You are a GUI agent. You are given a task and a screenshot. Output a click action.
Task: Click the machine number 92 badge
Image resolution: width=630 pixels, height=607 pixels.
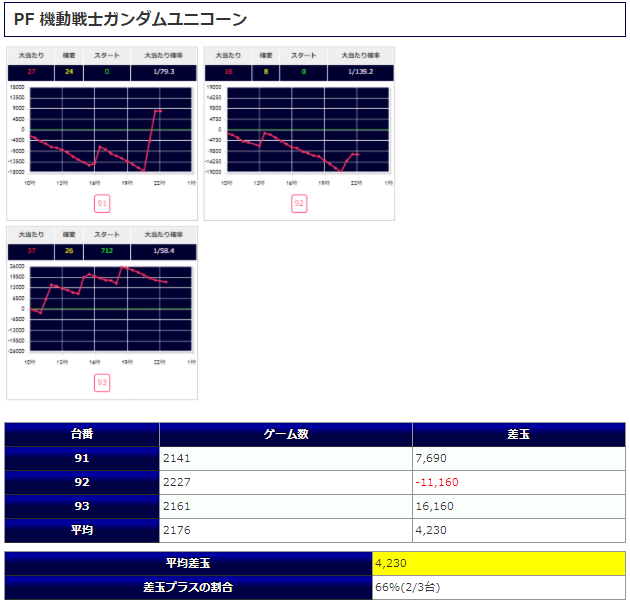click(299, 204)
